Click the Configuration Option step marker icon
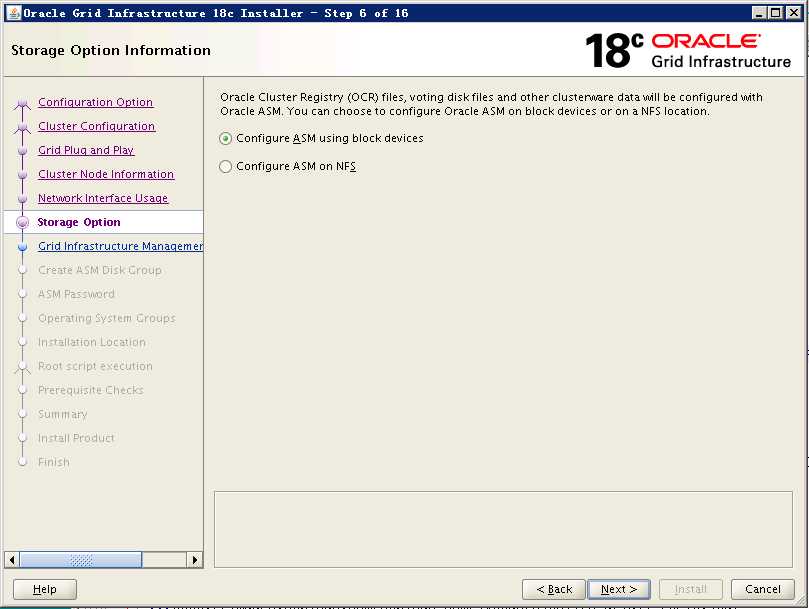The width and height of the screenshot is (809, 609). tap(22, 104)
